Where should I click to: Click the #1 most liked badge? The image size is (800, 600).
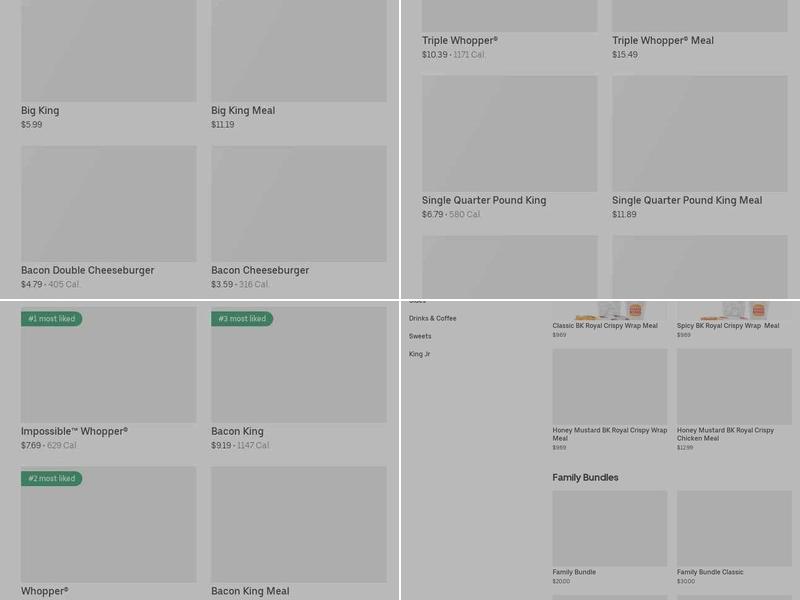52,319
